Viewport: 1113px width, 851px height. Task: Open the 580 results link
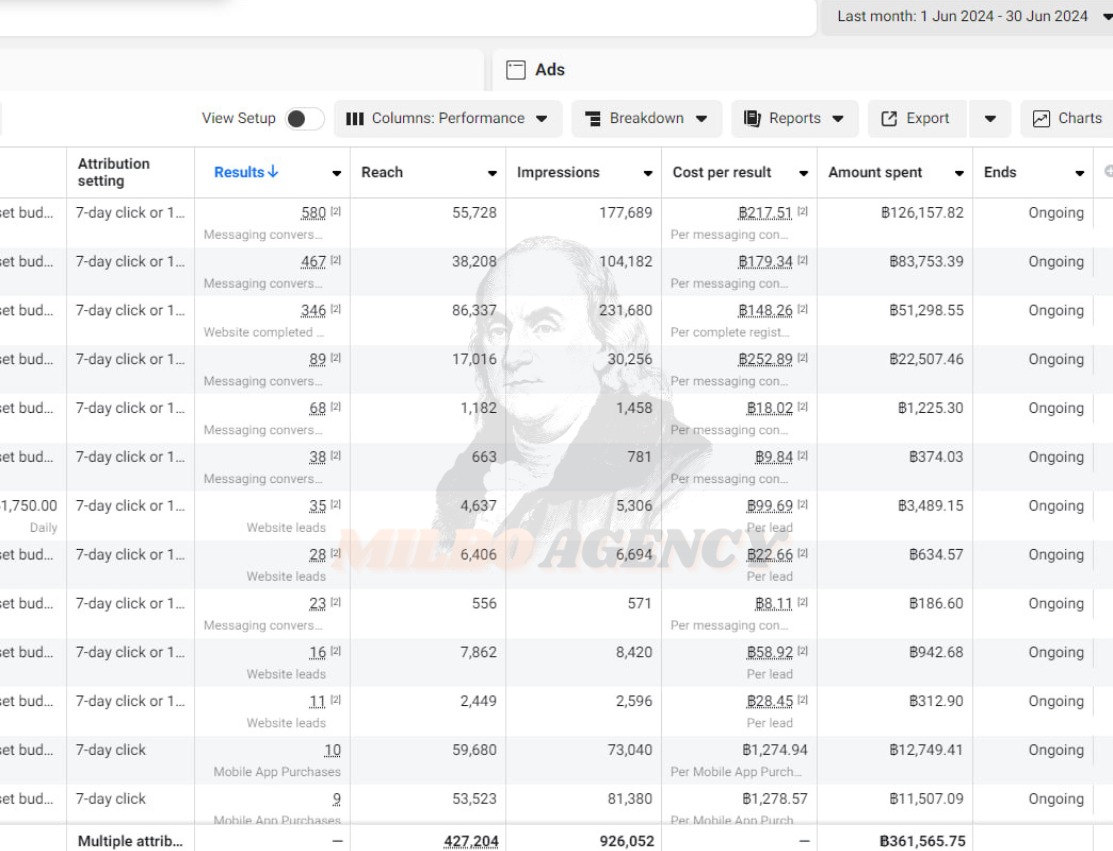[x=313, y=213]
